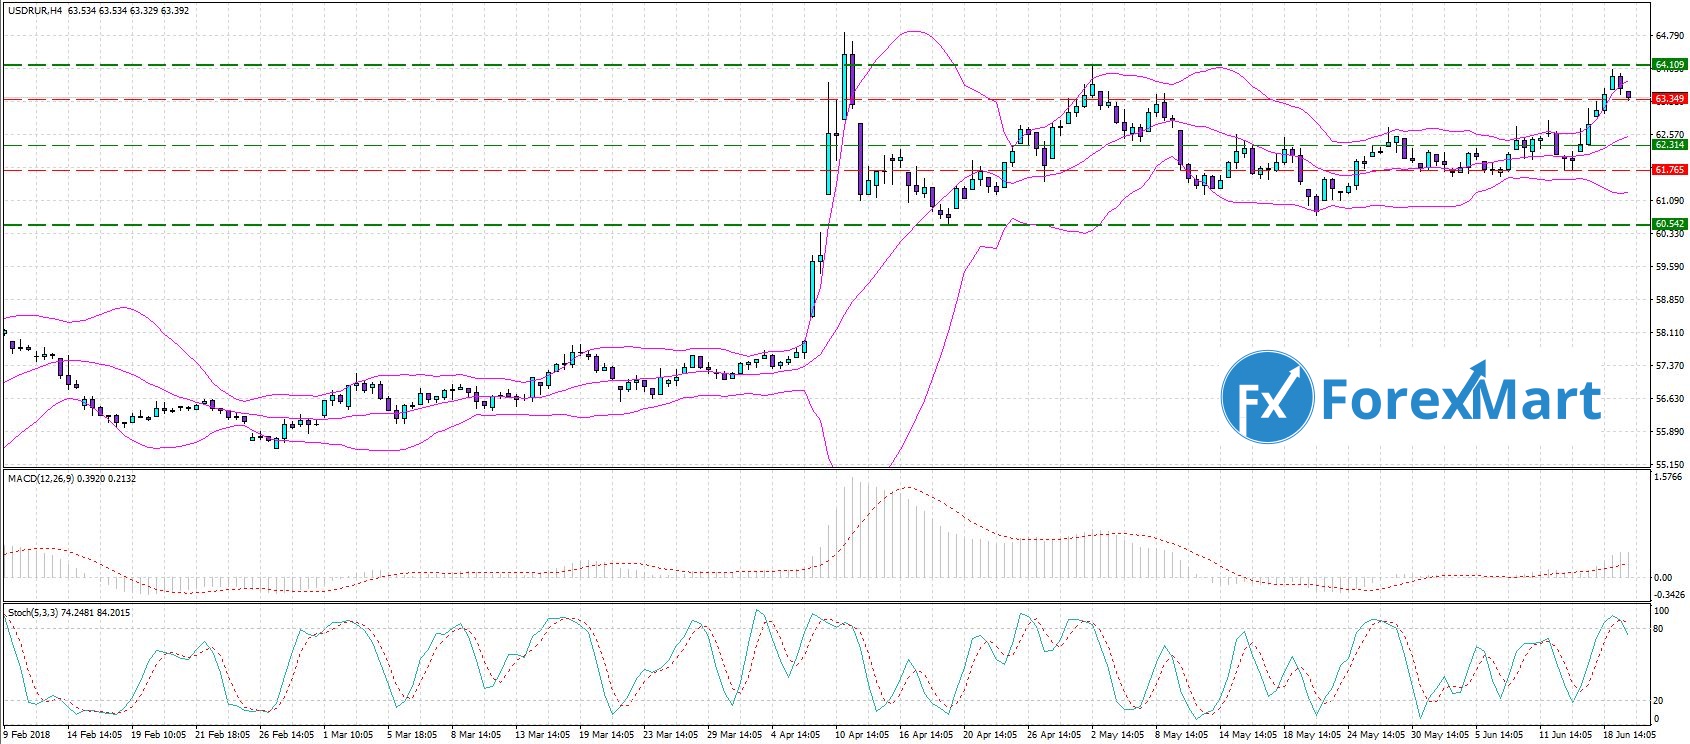The height and width of the screenshot is (744, 1690).
Task: Select the green 62.314 price level tag
Action: point(1670,145)
